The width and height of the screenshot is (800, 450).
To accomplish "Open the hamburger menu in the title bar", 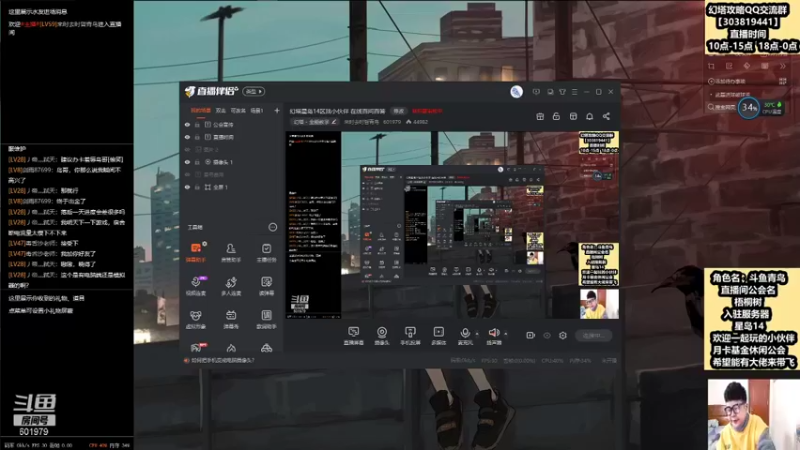I will [x=574, y=92].
